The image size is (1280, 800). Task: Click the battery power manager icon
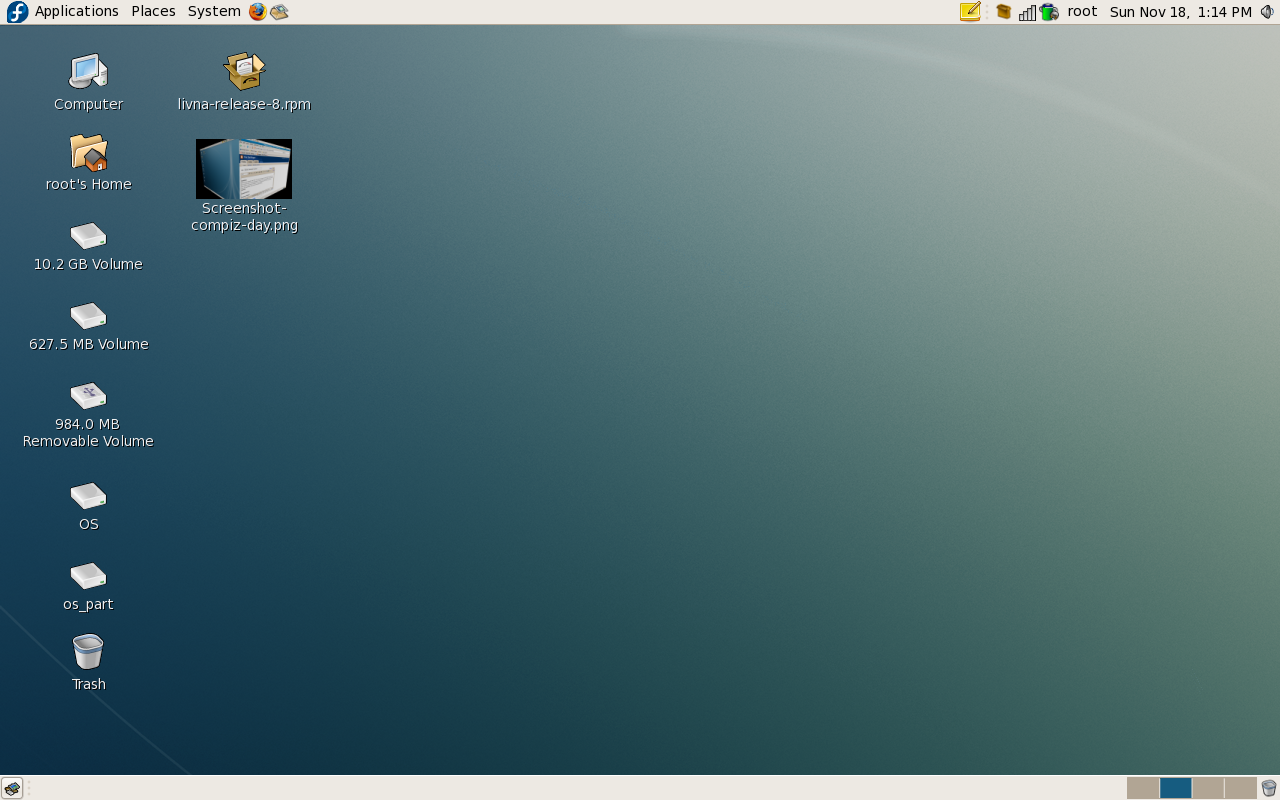click(1049, 12)
